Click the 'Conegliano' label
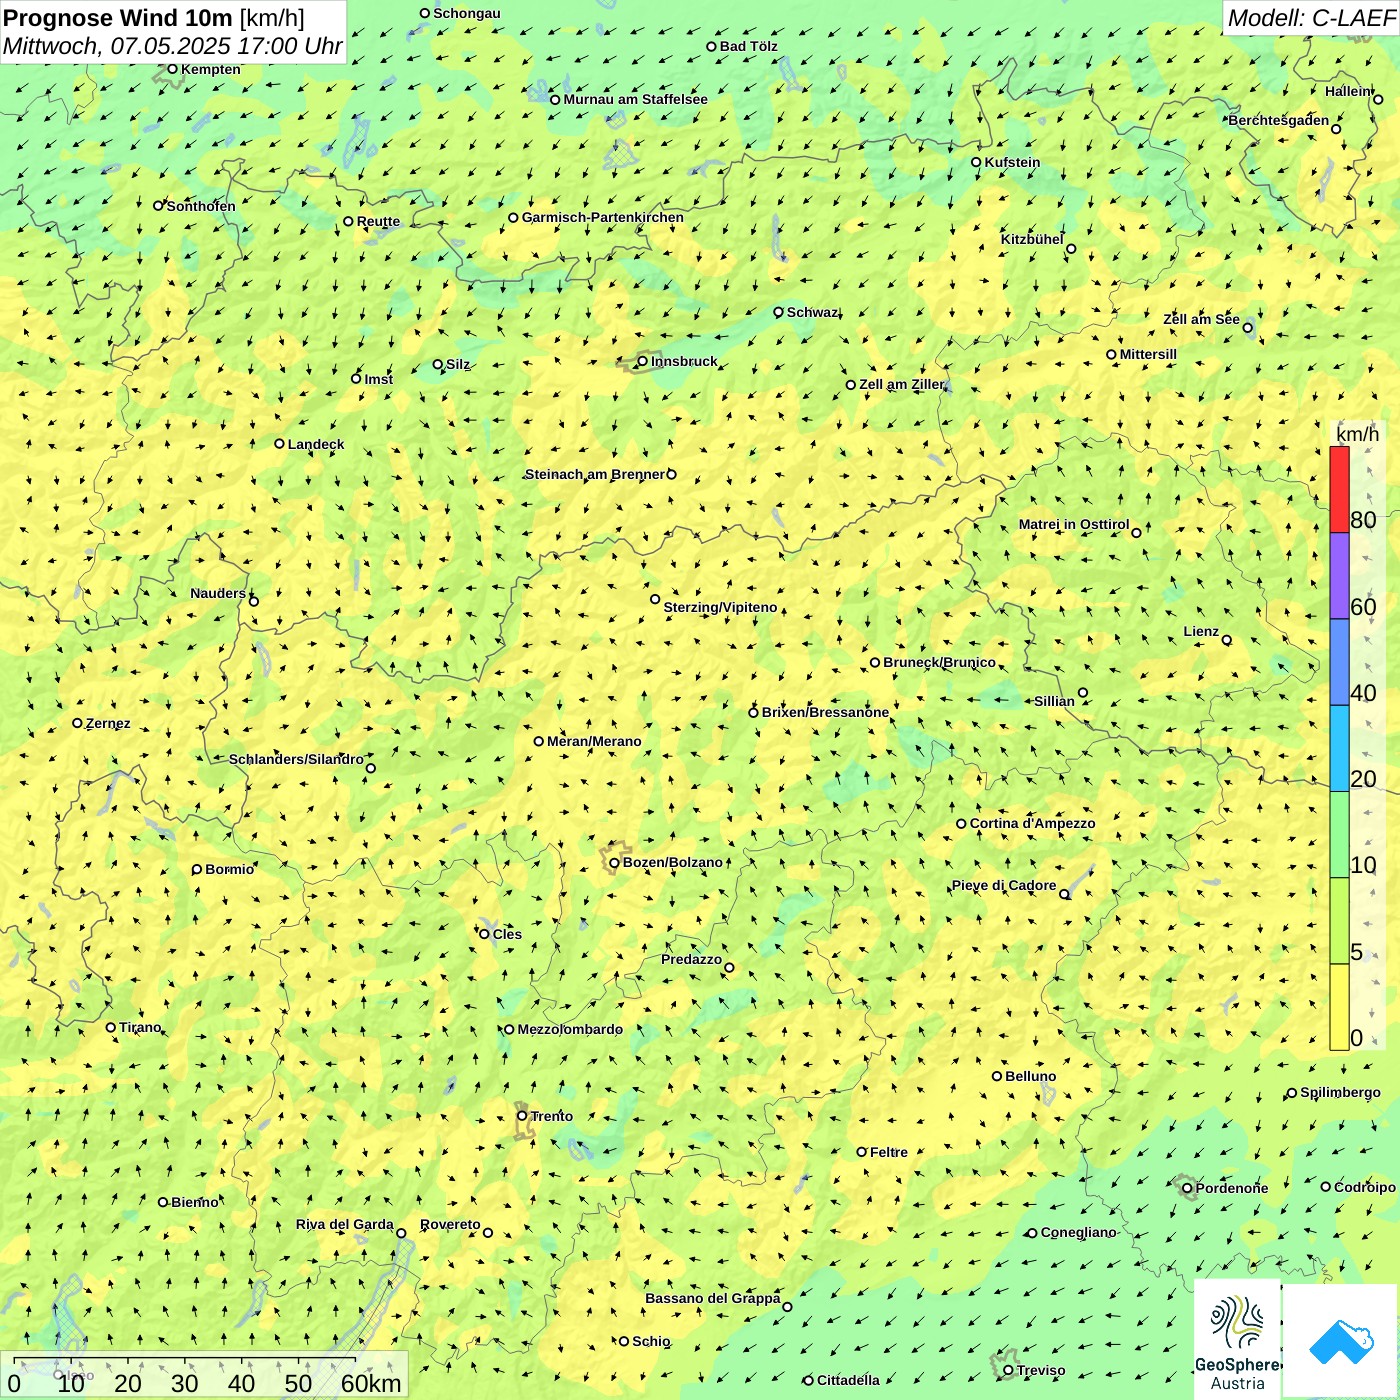The width and height of the screenshot is (1400, 1400). point(1078,1233)
